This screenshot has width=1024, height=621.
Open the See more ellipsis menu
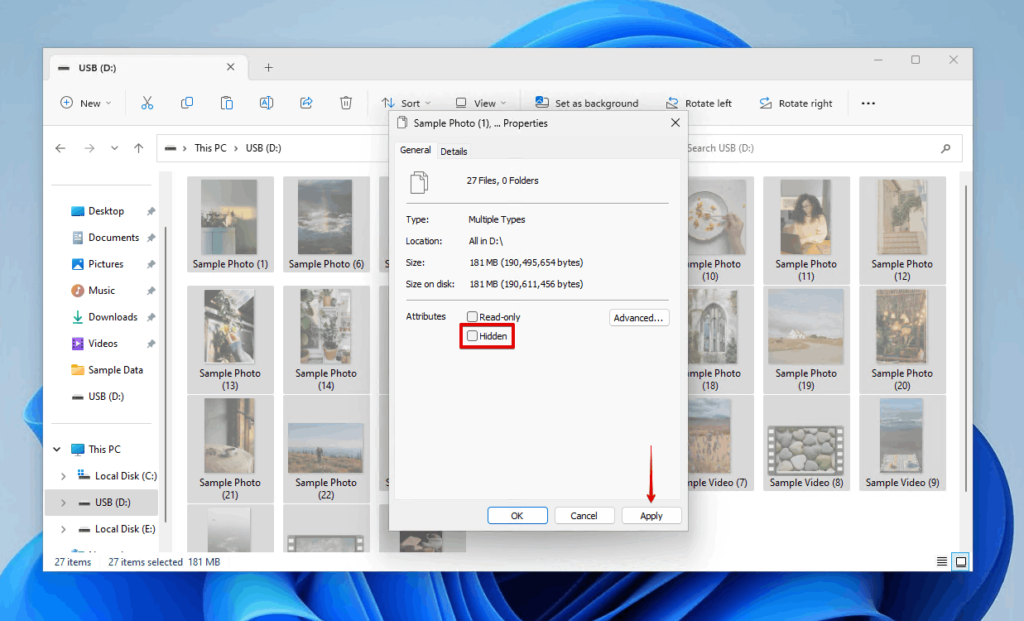click(867, 103)
